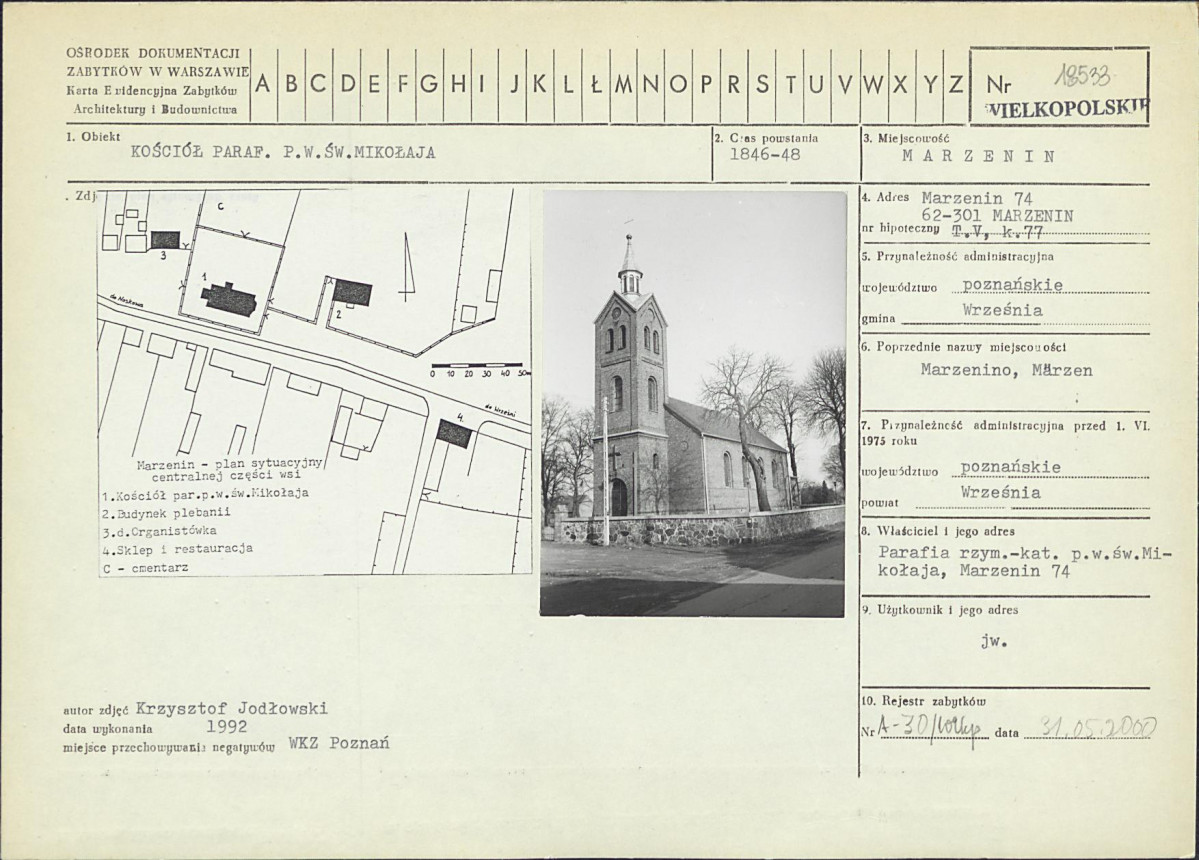
Task: Click the Ł letter in the index strip
Action: pos(596,85)
